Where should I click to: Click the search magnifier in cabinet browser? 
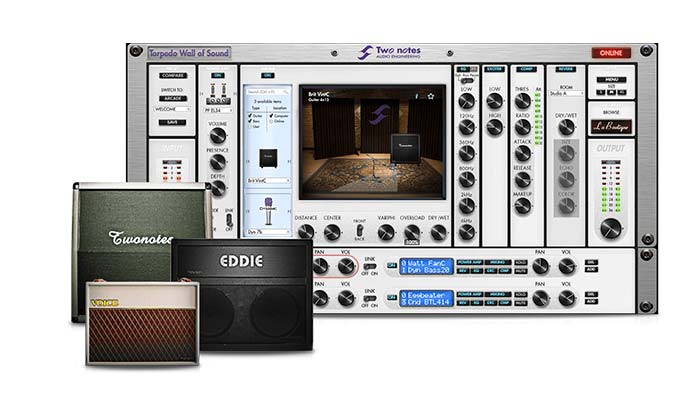(x=286, y=91)
